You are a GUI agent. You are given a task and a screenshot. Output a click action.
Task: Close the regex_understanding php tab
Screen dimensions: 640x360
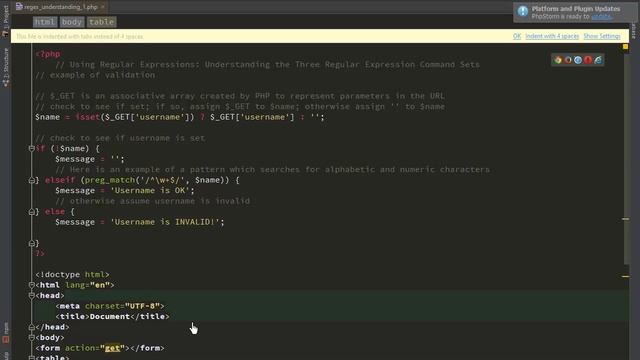(103, 7)
